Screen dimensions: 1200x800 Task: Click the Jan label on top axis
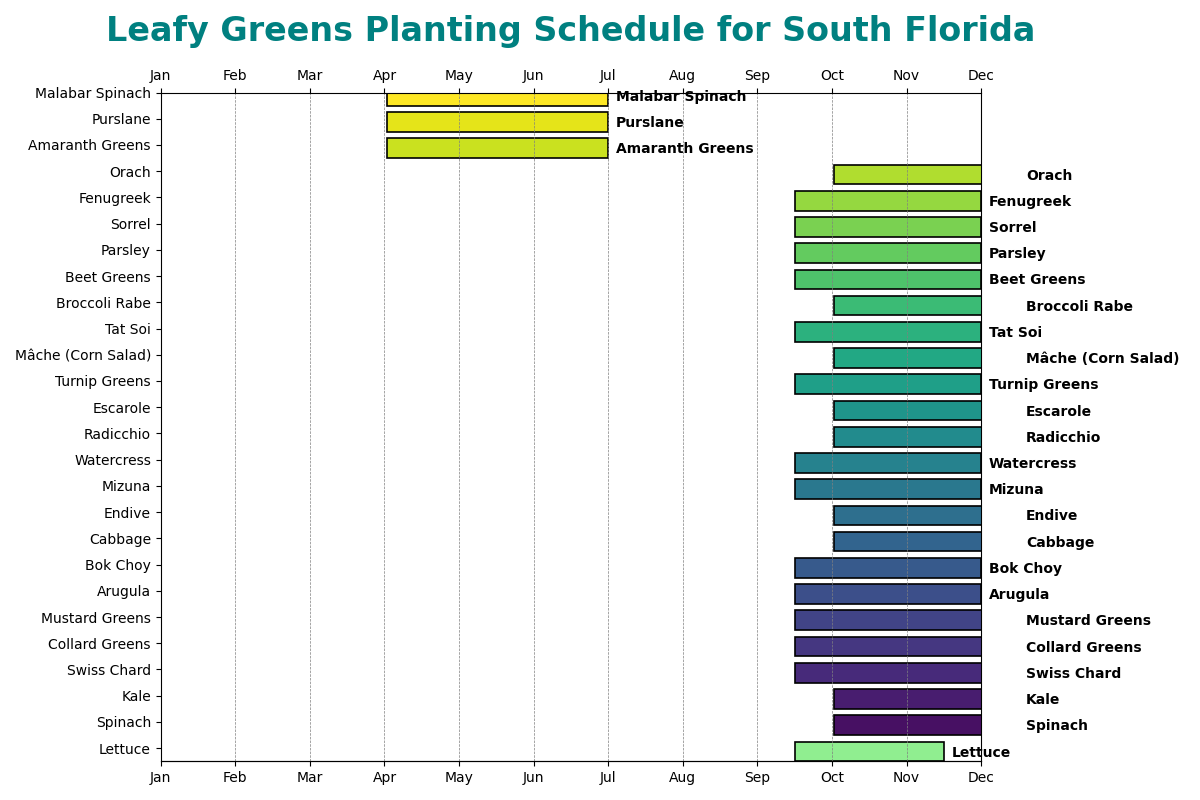click(x=160, y=76)
